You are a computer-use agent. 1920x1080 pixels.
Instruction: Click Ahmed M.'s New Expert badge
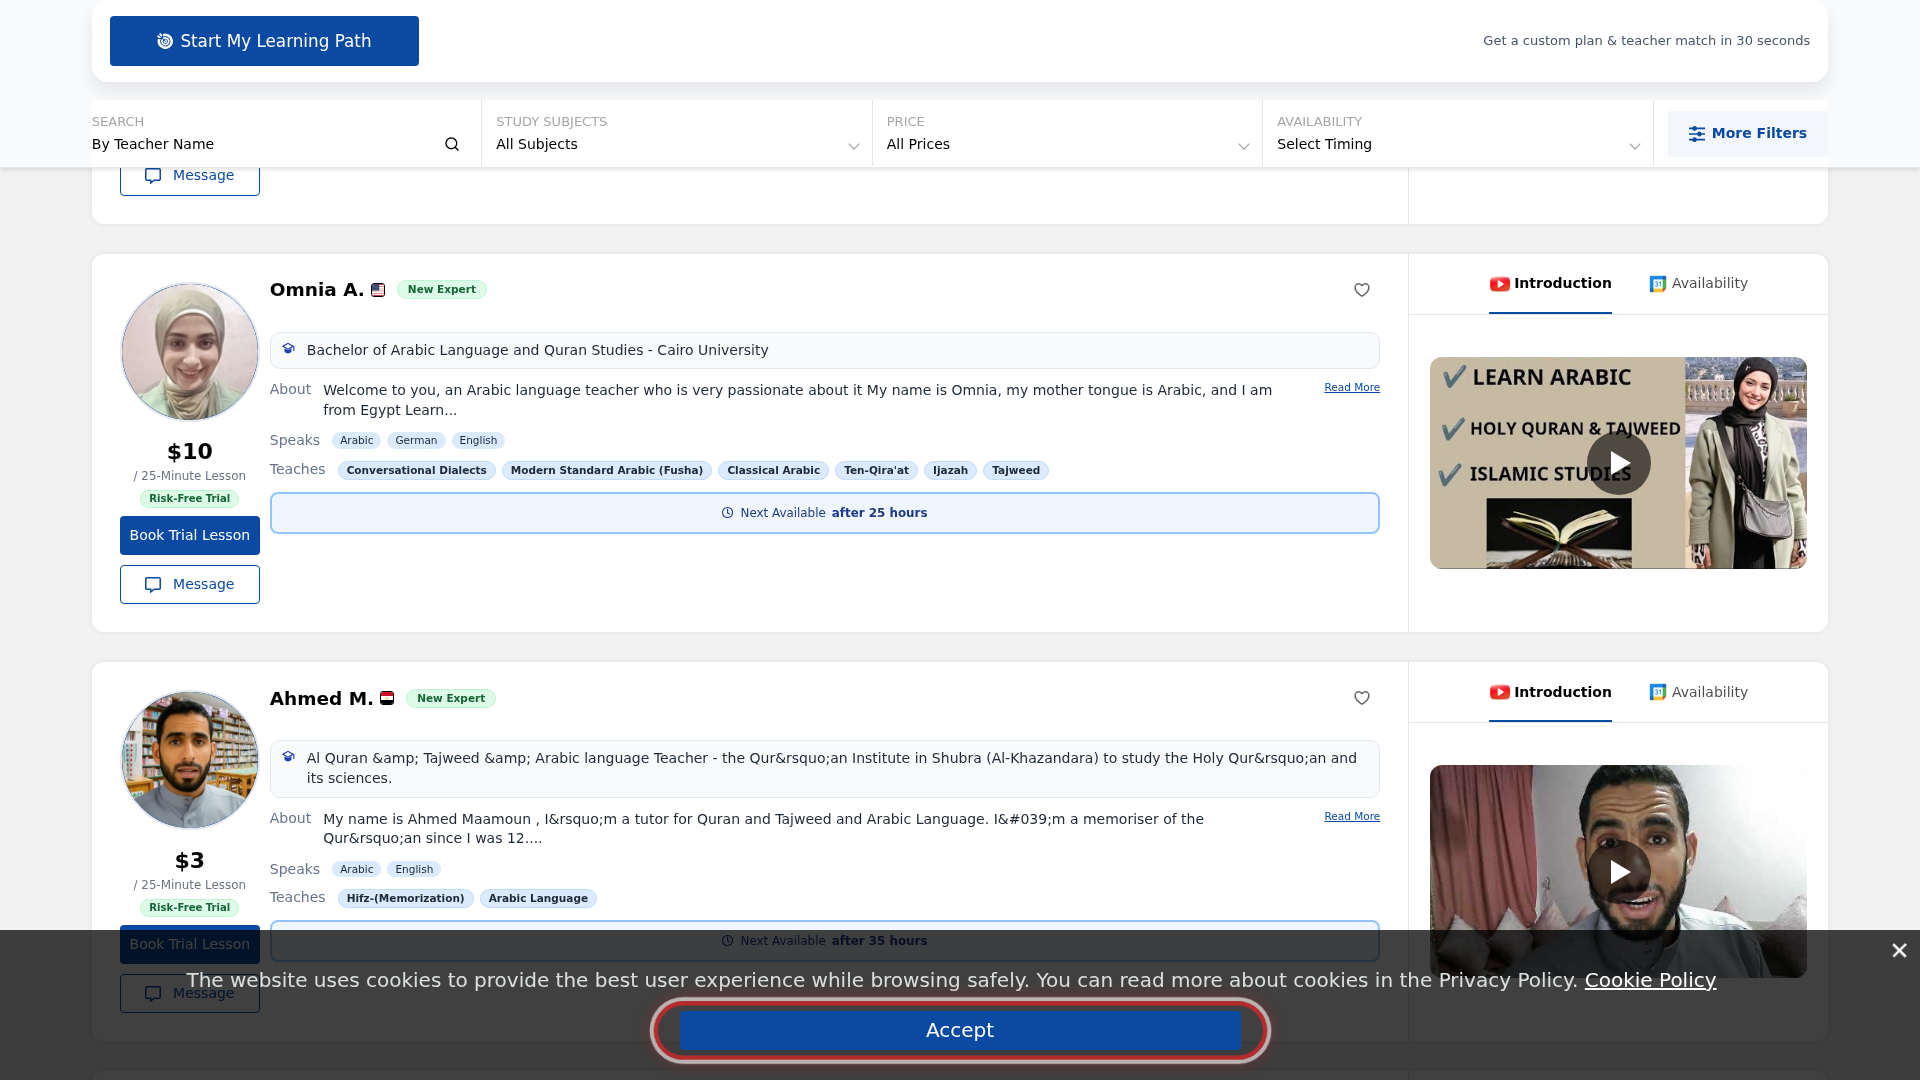click(451, 698)
